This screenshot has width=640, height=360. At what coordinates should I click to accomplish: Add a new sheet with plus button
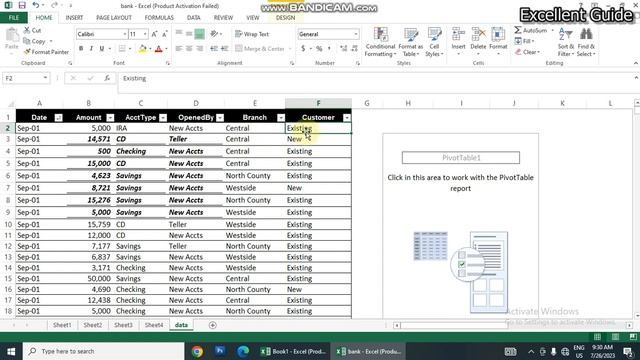(x=212, y=325)
